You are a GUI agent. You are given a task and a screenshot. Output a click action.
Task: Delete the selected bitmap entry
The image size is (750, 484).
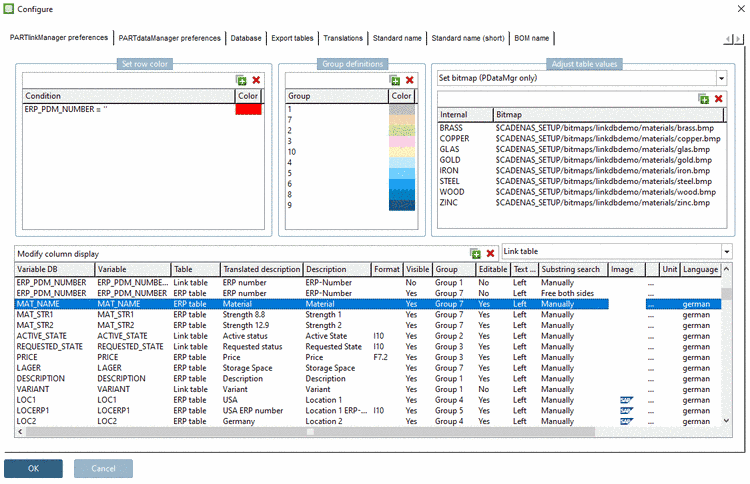(x=718, y=99)
